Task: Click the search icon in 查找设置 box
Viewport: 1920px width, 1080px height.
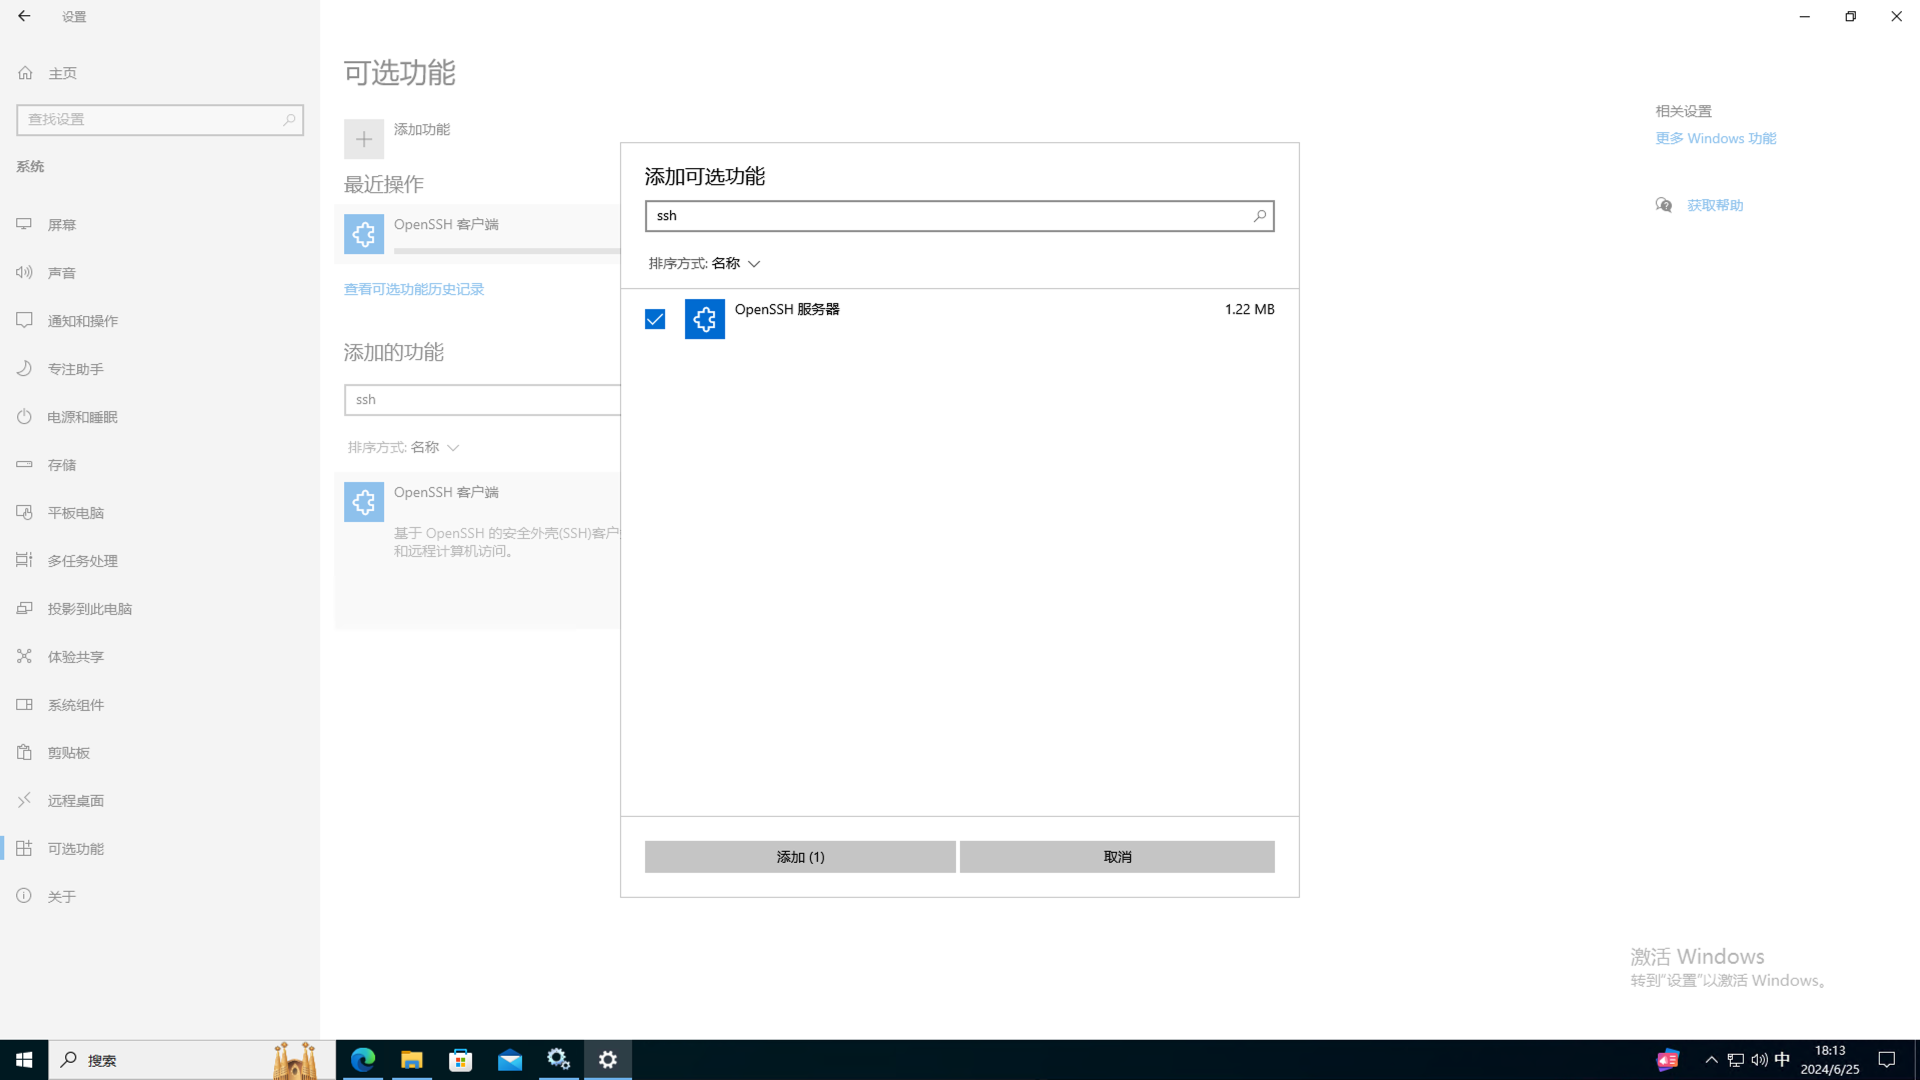Action: 289,119
